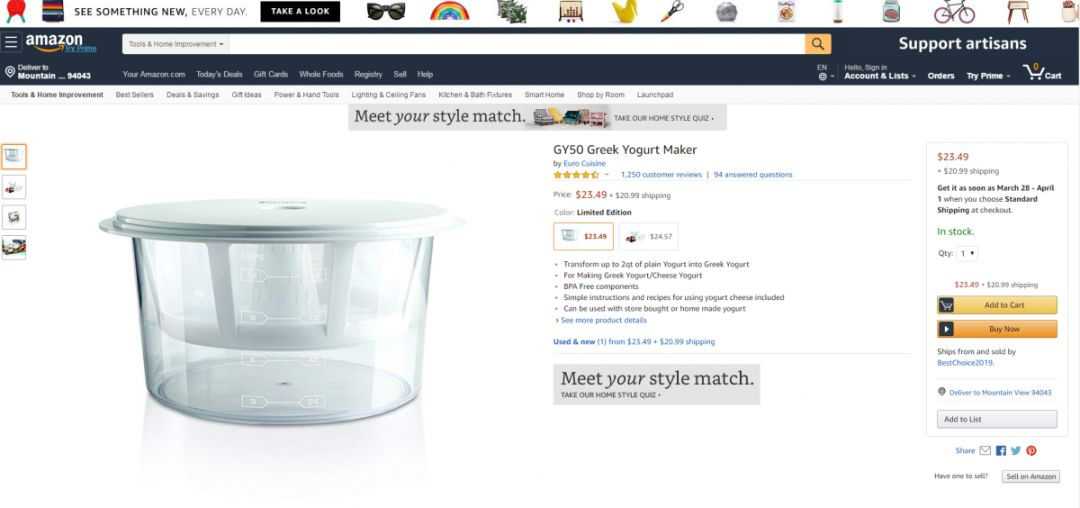1080x508 pixels.
Task: Click the orange search magnifier button
Action: point(818,44)
